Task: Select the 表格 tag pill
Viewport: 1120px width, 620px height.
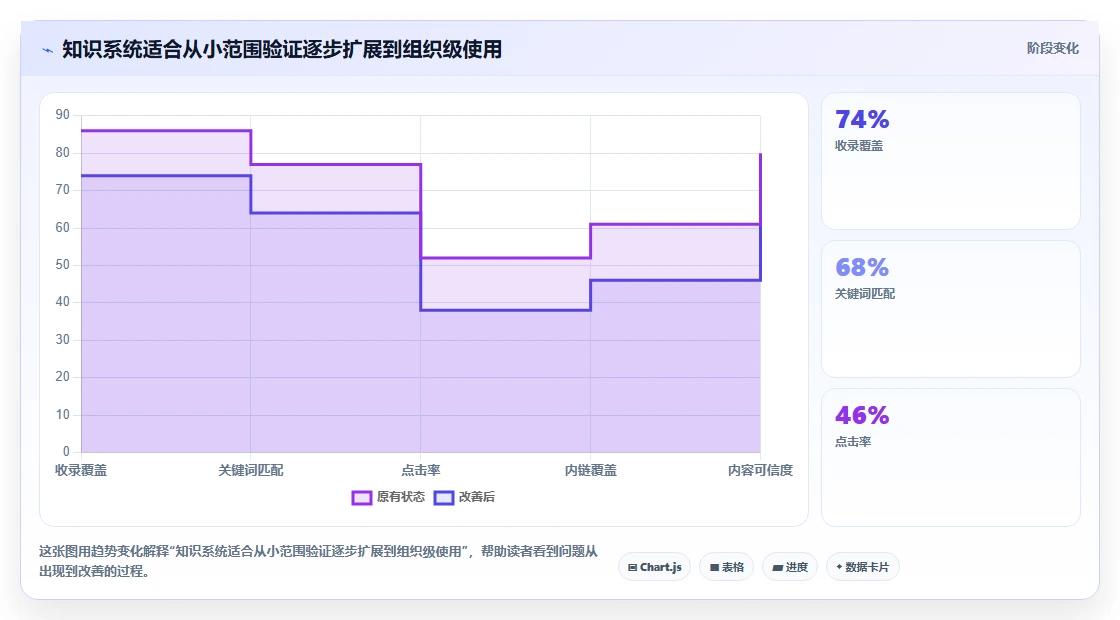Action: (x=726, y=567)
